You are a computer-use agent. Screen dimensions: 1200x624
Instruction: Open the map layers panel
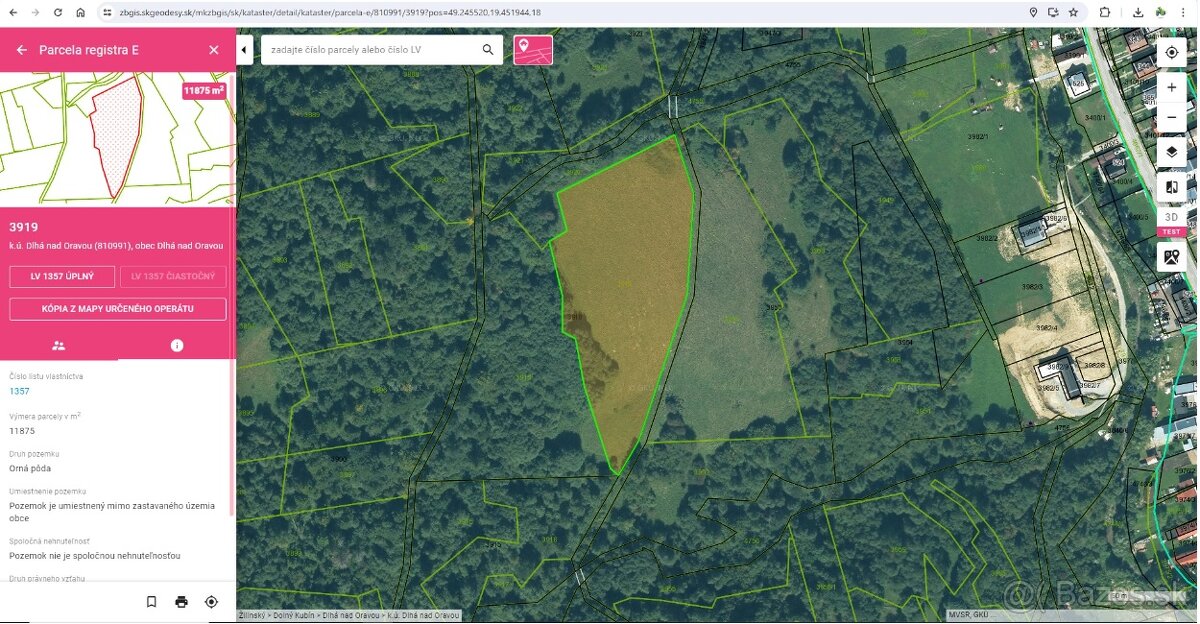(1171, 153)
